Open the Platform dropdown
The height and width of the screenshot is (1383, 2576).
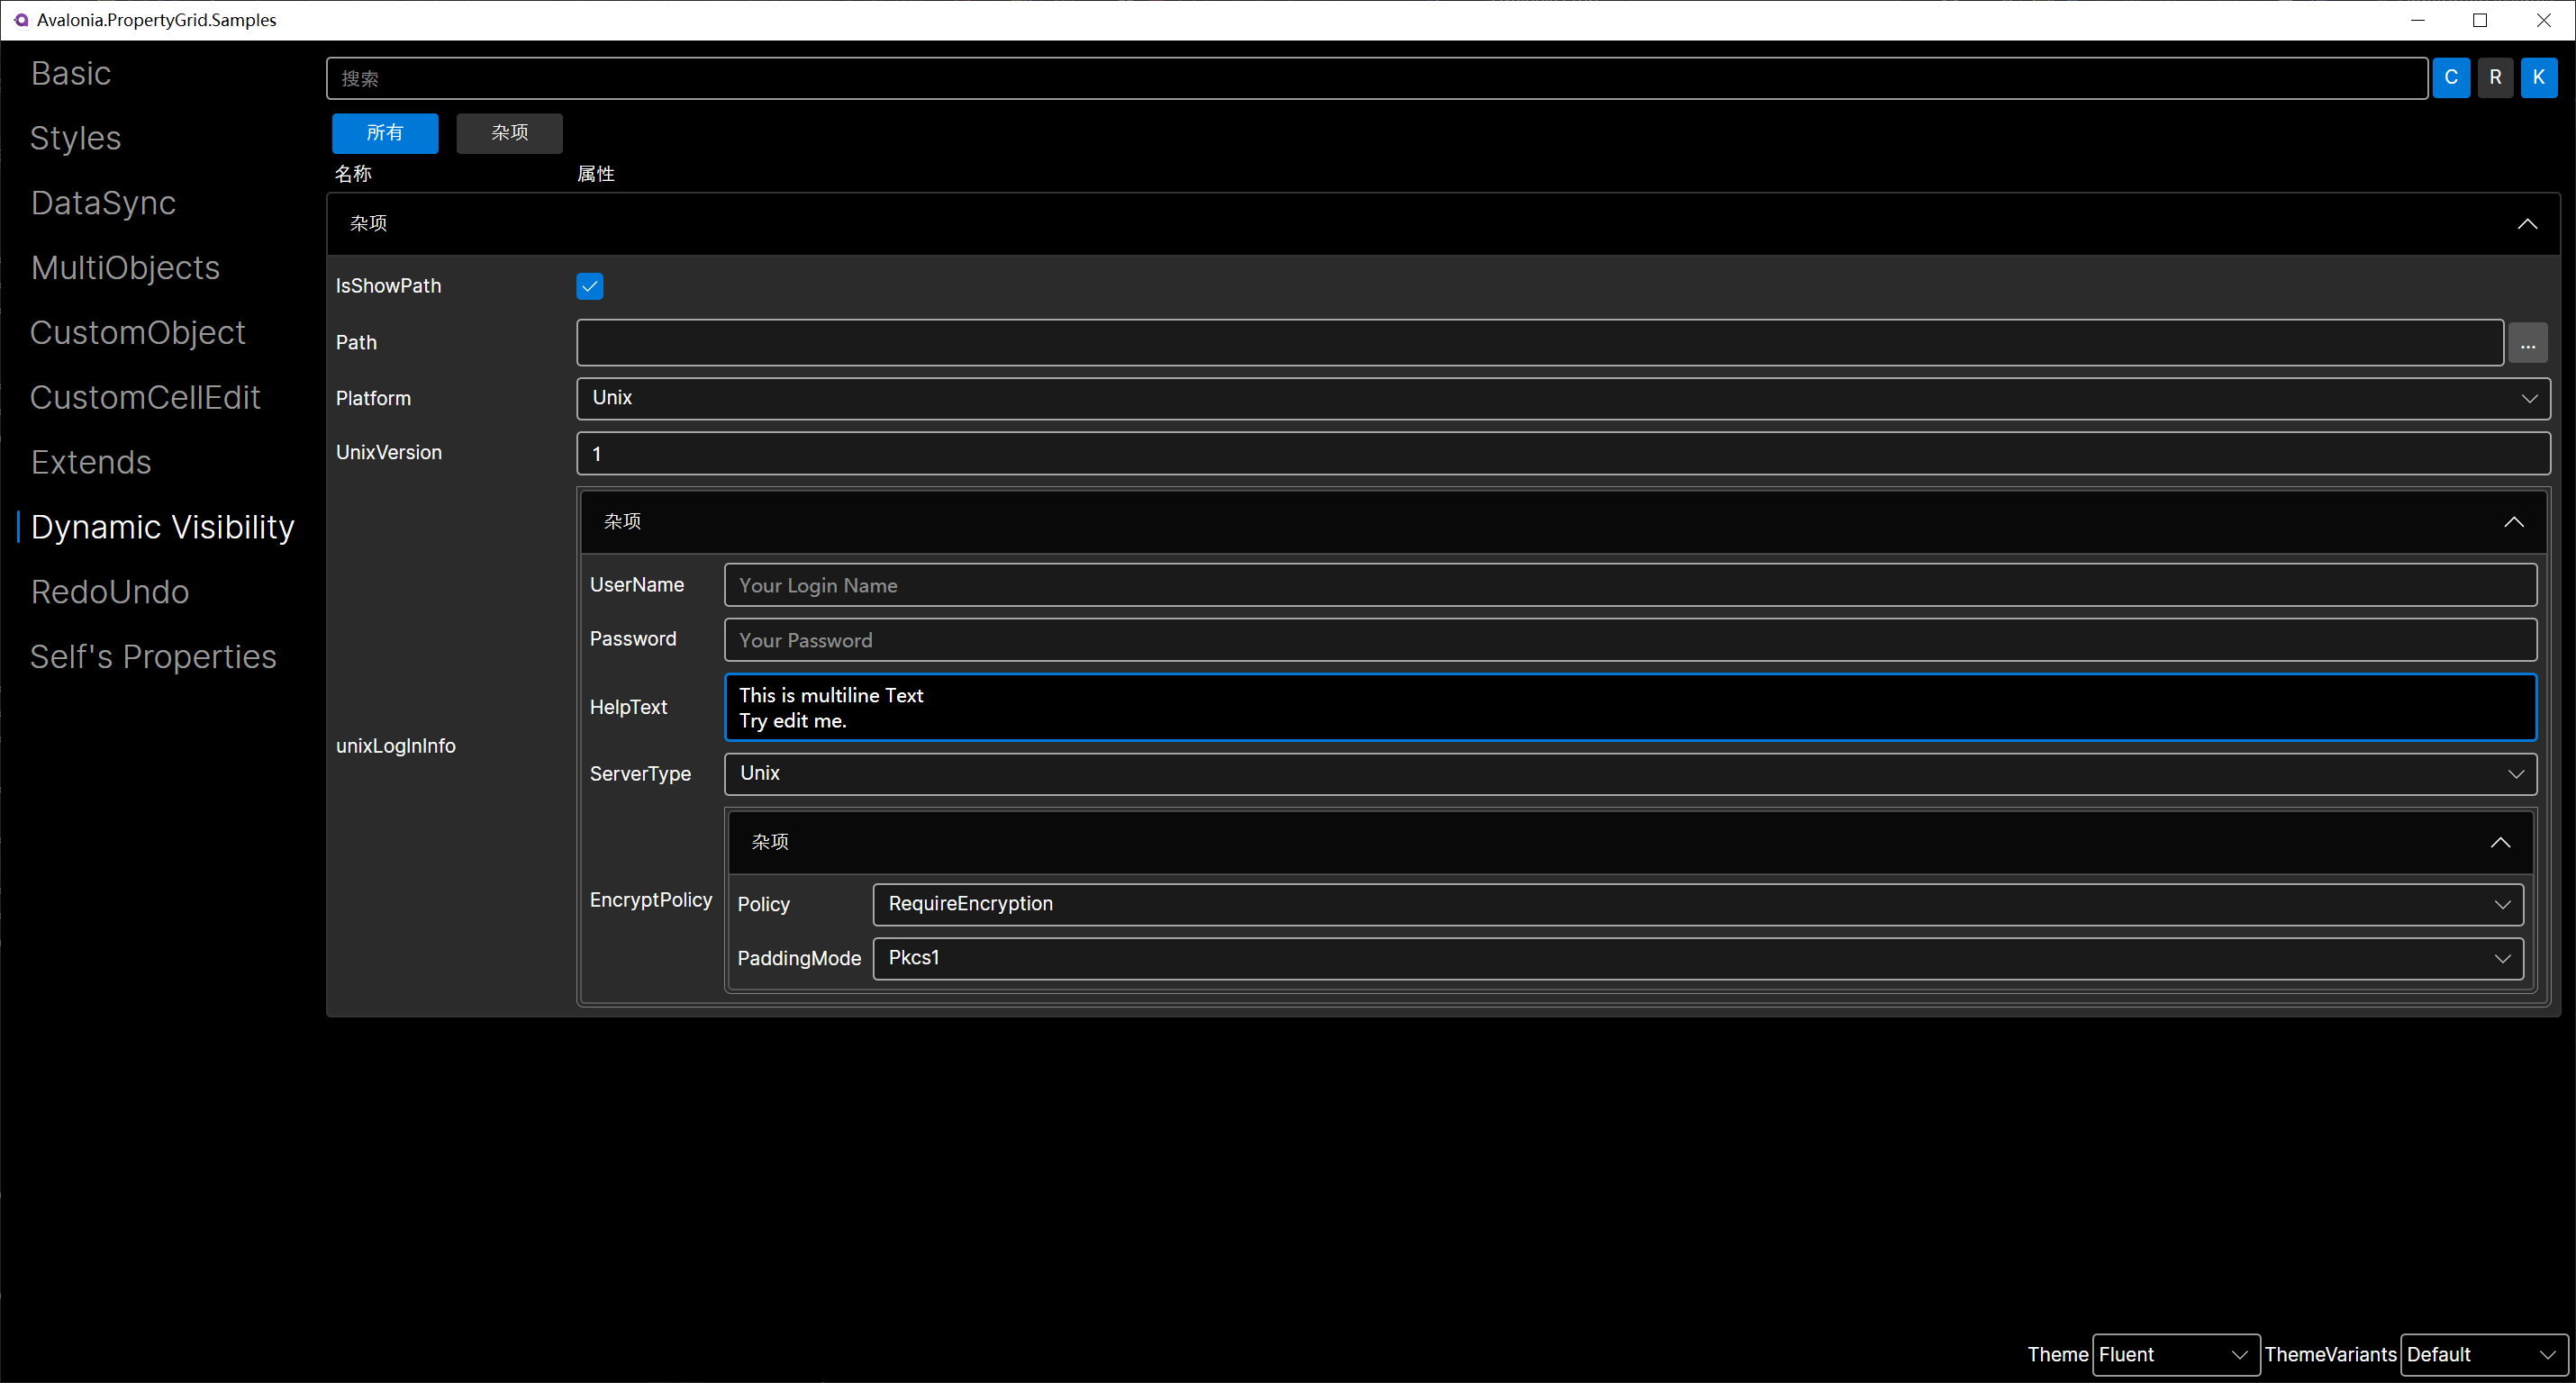[1563, 398]
